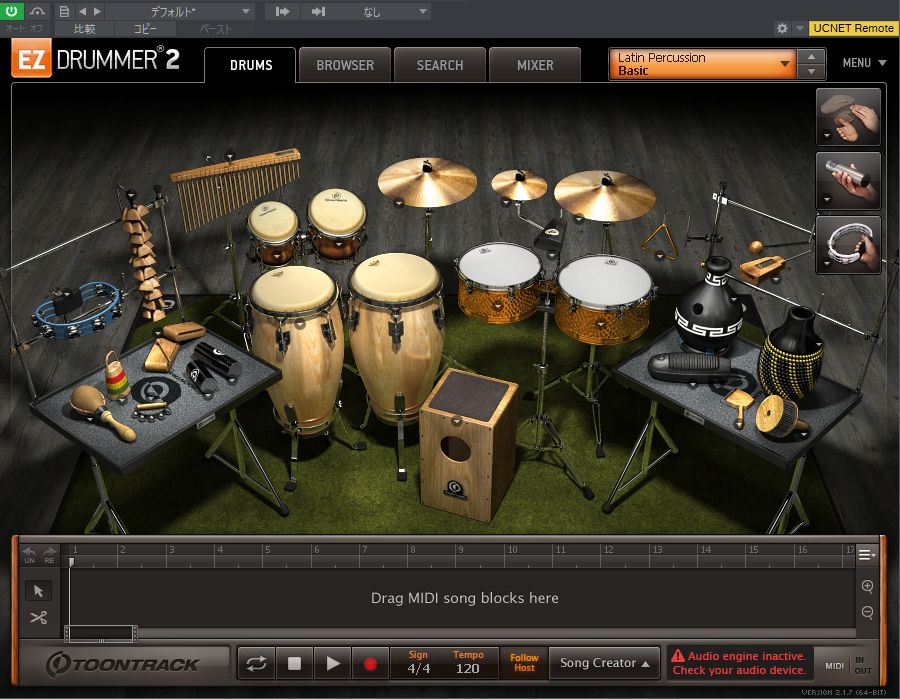Toggle the plugin power bypass button
The height and width of the screenshot is (699, 900).
(11, 10)
